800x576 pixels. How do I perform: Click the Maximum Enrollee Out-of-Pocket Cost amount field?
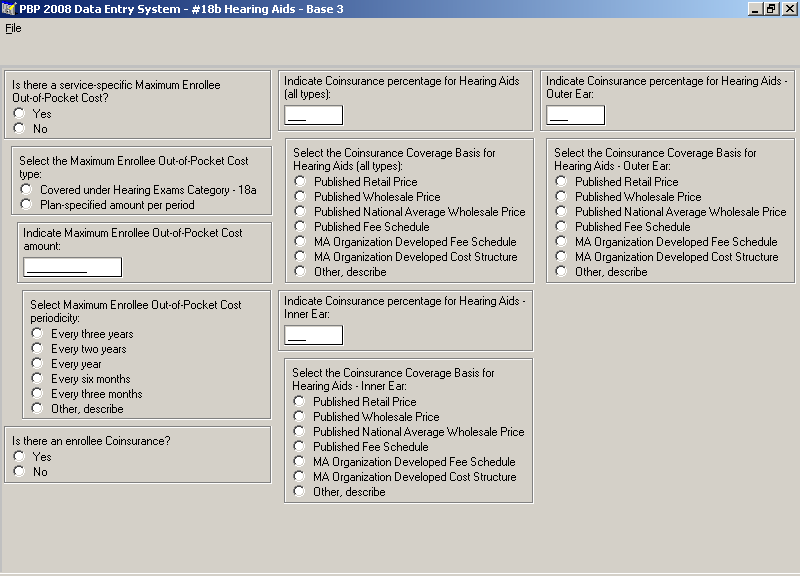pos(72,267)
